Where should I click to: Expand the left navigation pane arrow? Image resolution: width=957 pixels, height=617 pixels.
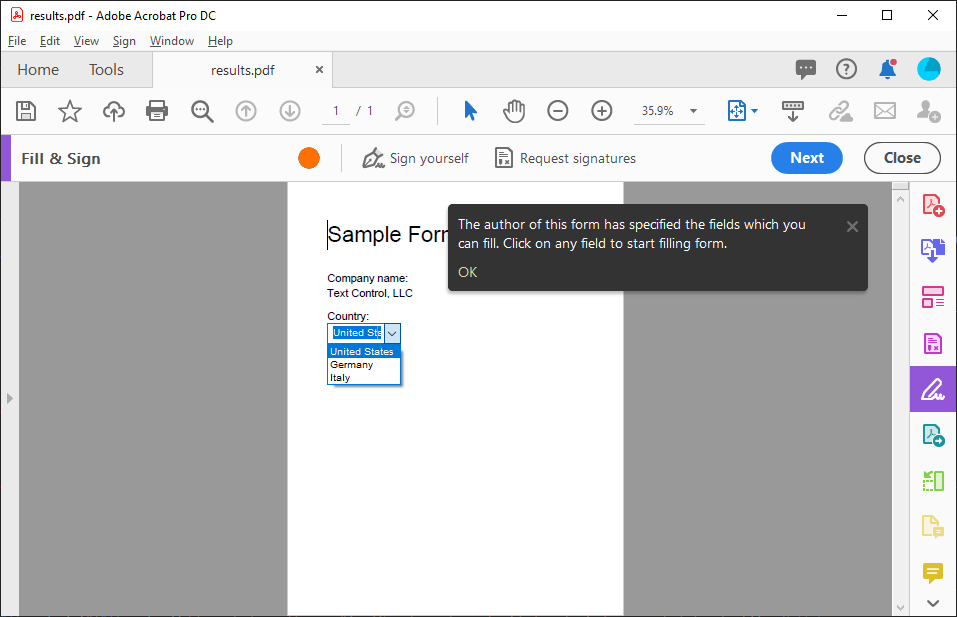9,399
